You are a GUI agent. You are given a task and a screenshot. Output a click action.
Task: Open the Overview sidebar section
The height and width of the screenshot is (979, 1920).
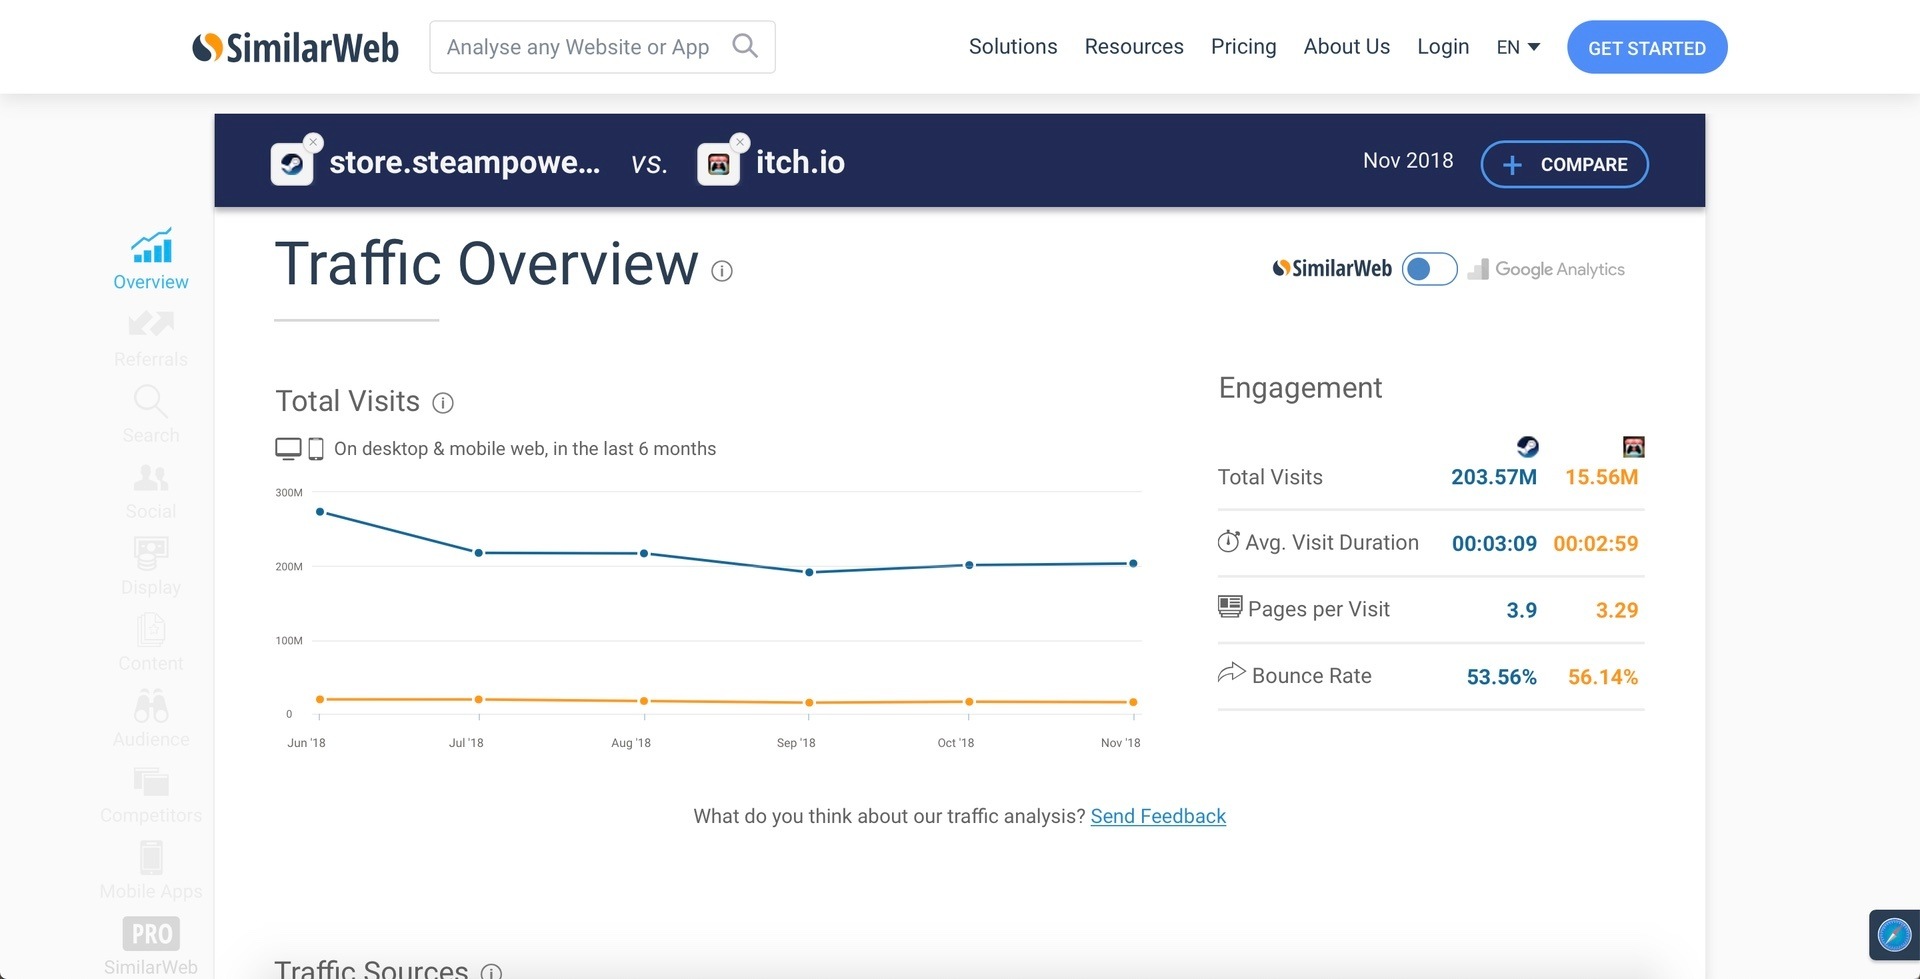pyautogui.click(x=151, y=259)
